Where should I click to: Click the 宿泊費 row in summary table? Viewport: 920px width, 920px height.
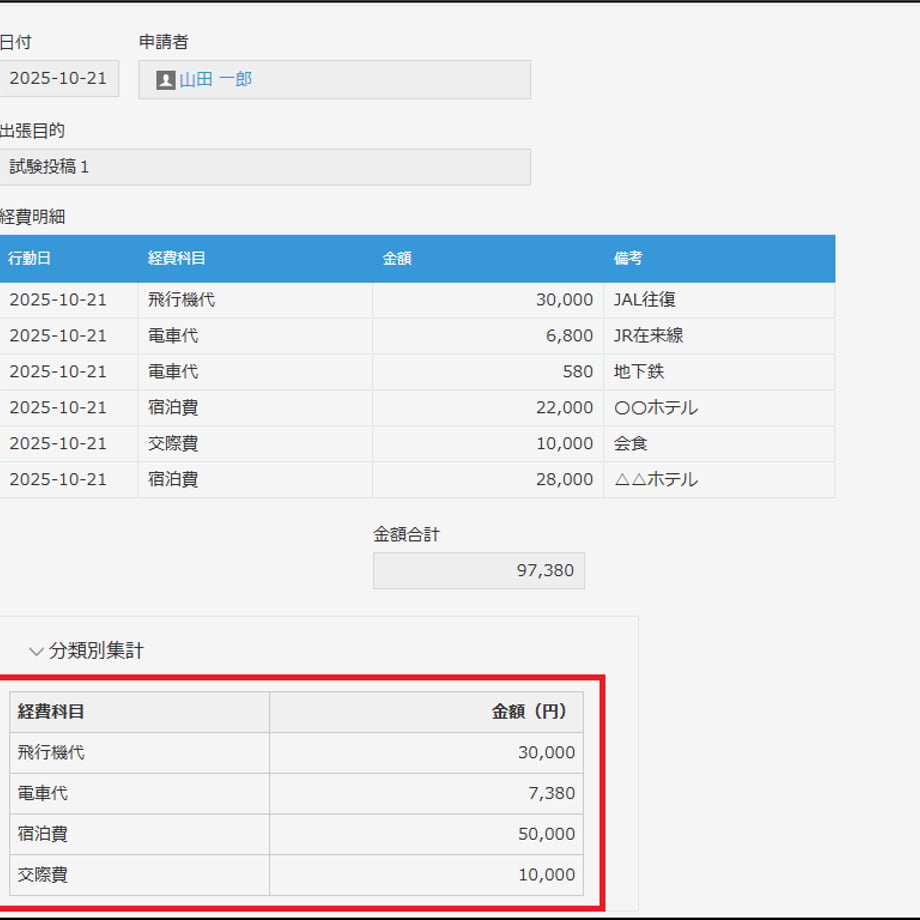(296, 834)
